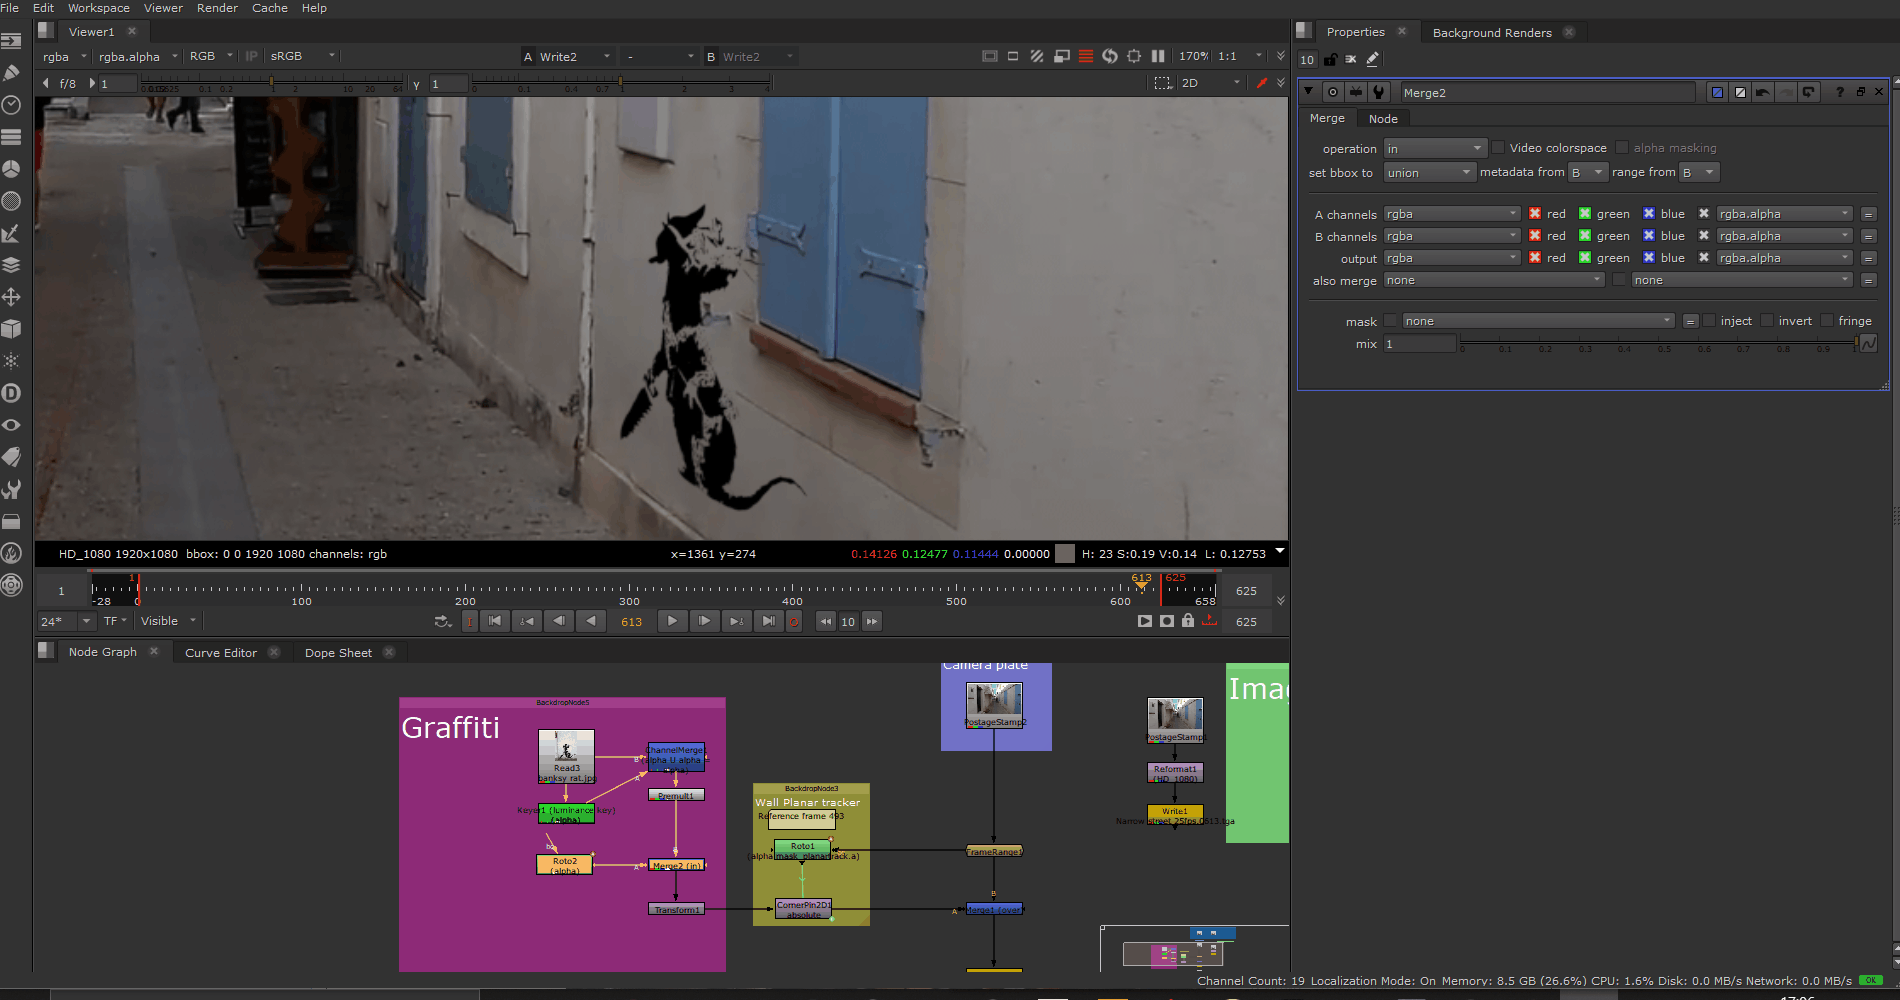
Task: Toggle the striped overlay icon in viewer toolbar
Action: pos(1037,56)
